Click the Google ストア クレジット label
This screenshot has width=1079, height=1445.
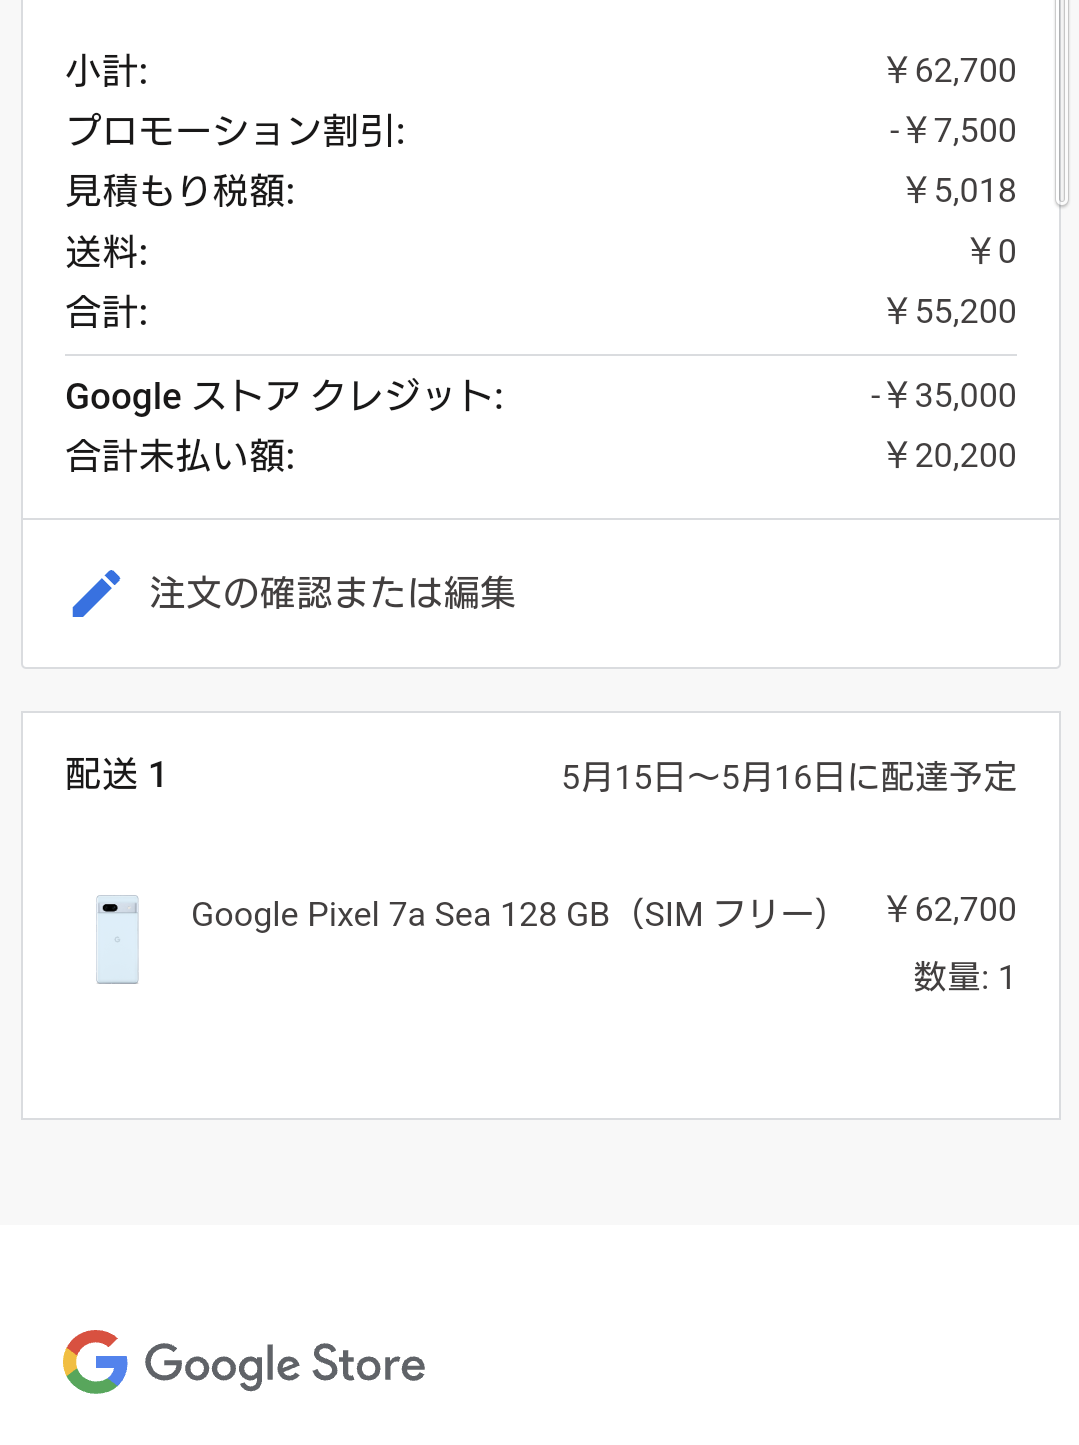click(284, 396)
